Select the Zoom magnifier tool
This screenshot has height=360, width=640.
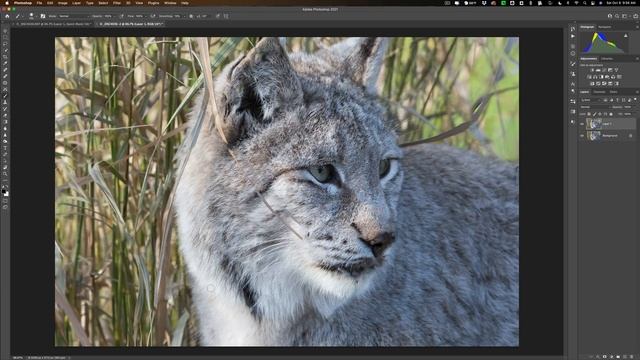[5, 173]
